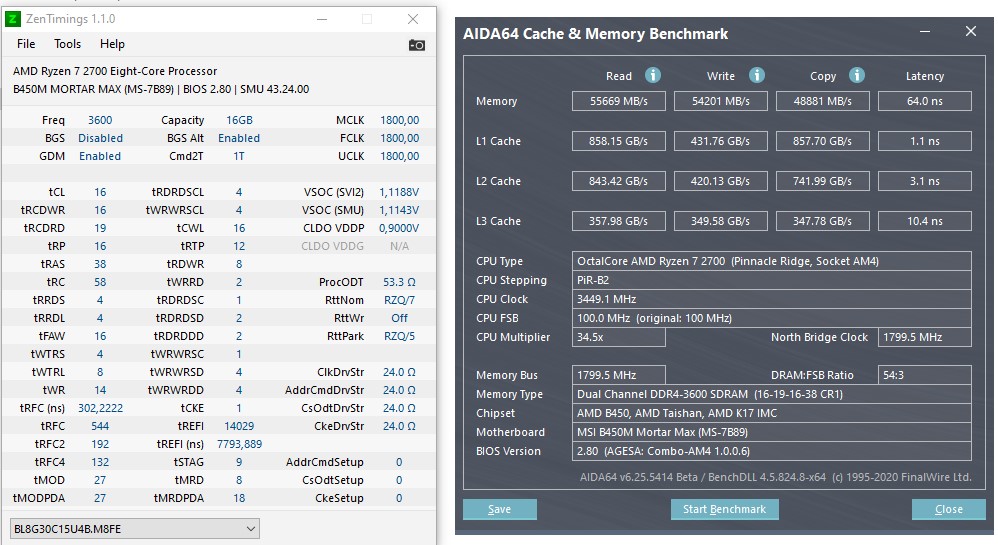Click the GDM value Enabled
This screenshot has width=998, height=545.
pyautogui.click(x=100, y=156)
